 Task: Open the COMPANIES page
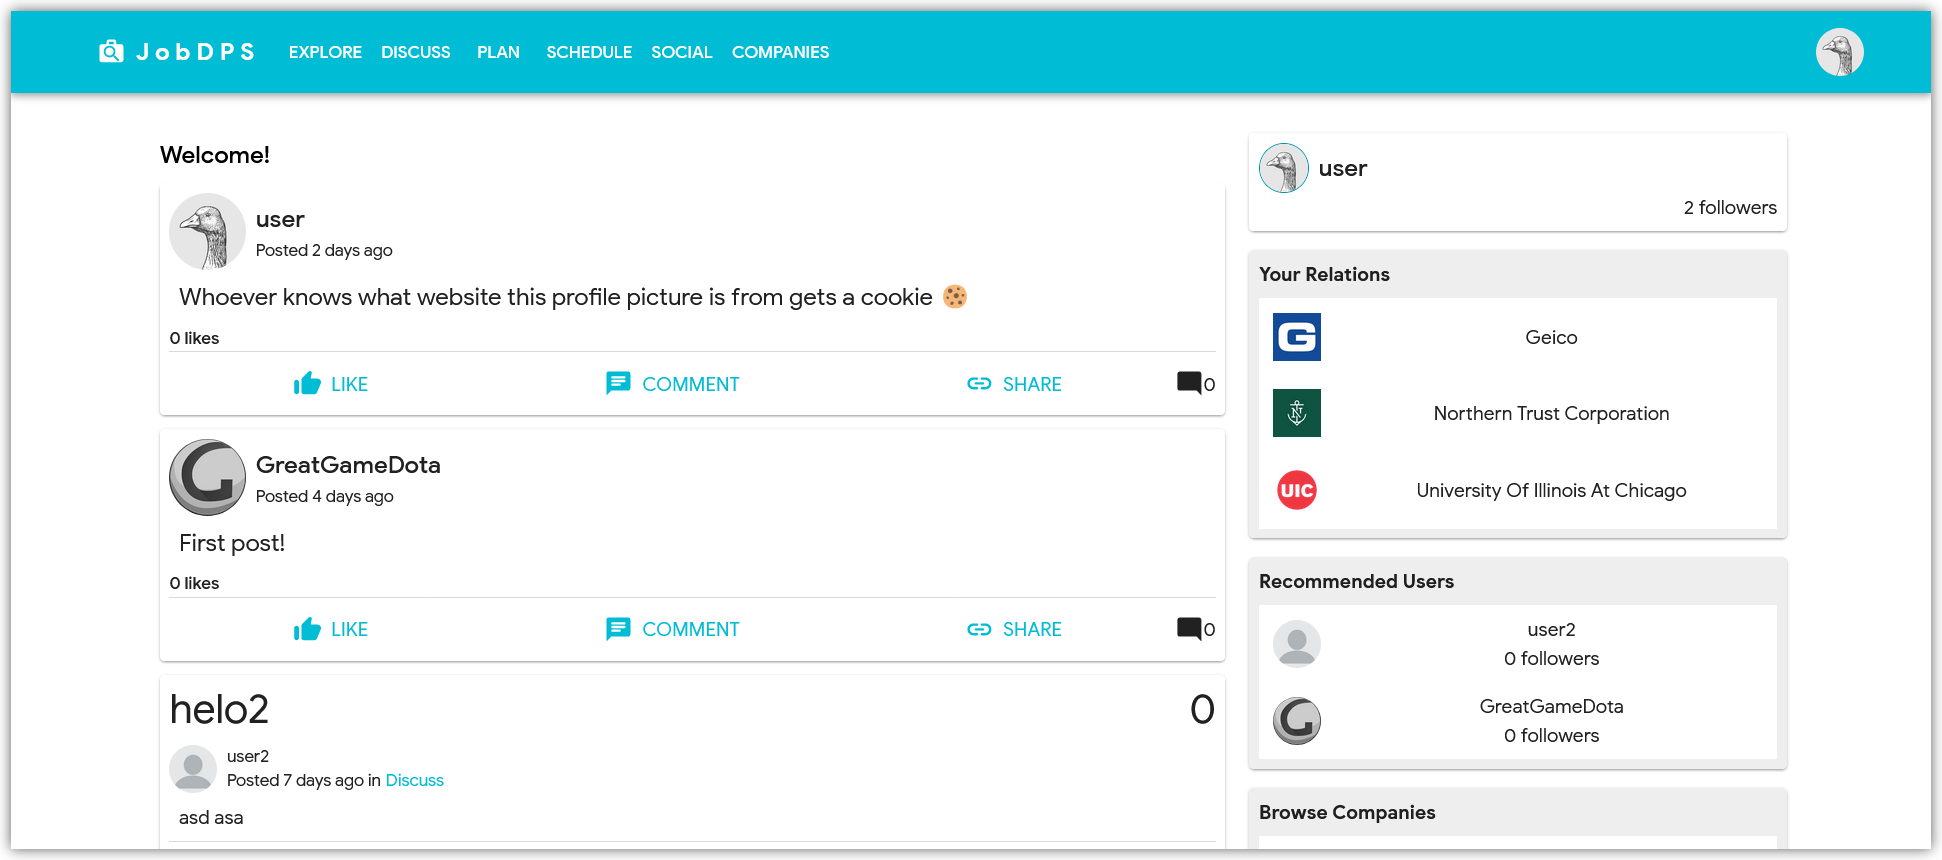point(780,52)
